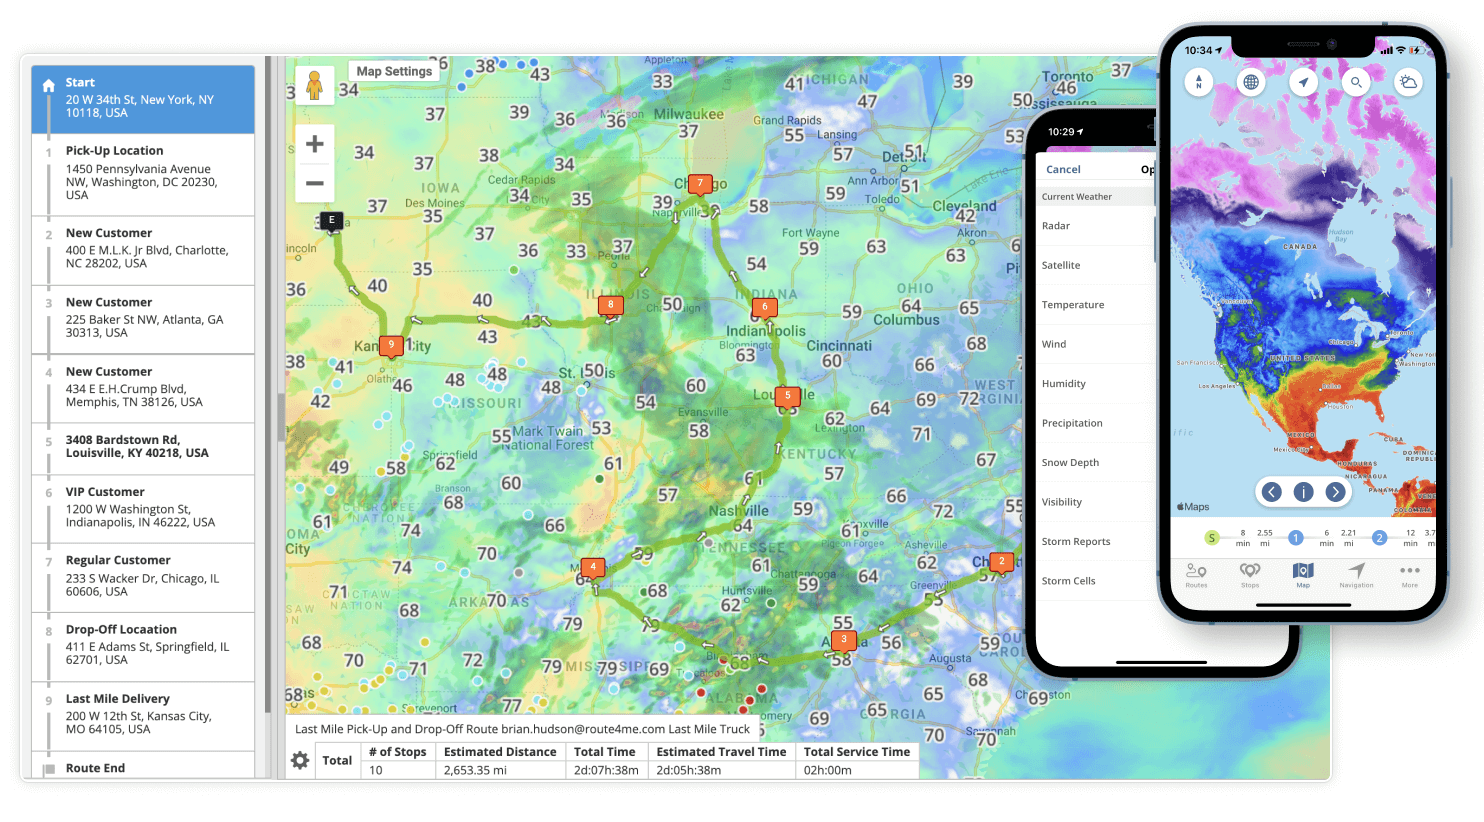Open the Map Settings panel
Screen dimensions: 1484x822
click(393, 71)
